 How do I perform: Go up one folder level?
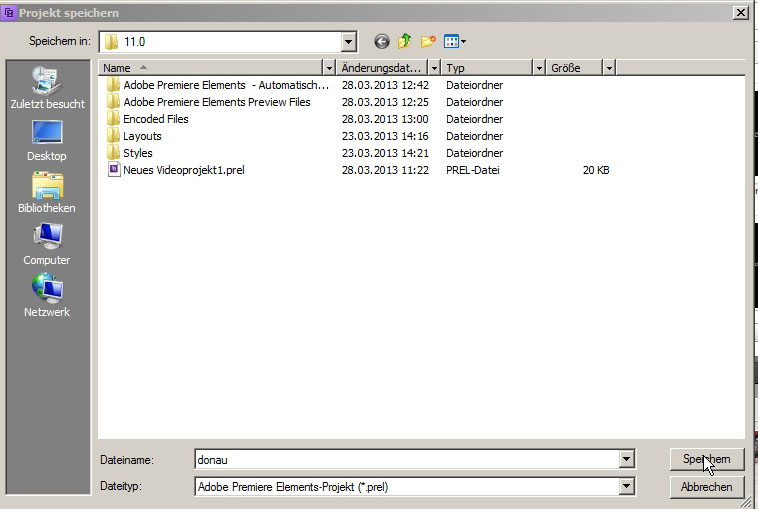[x=405, y=42]
